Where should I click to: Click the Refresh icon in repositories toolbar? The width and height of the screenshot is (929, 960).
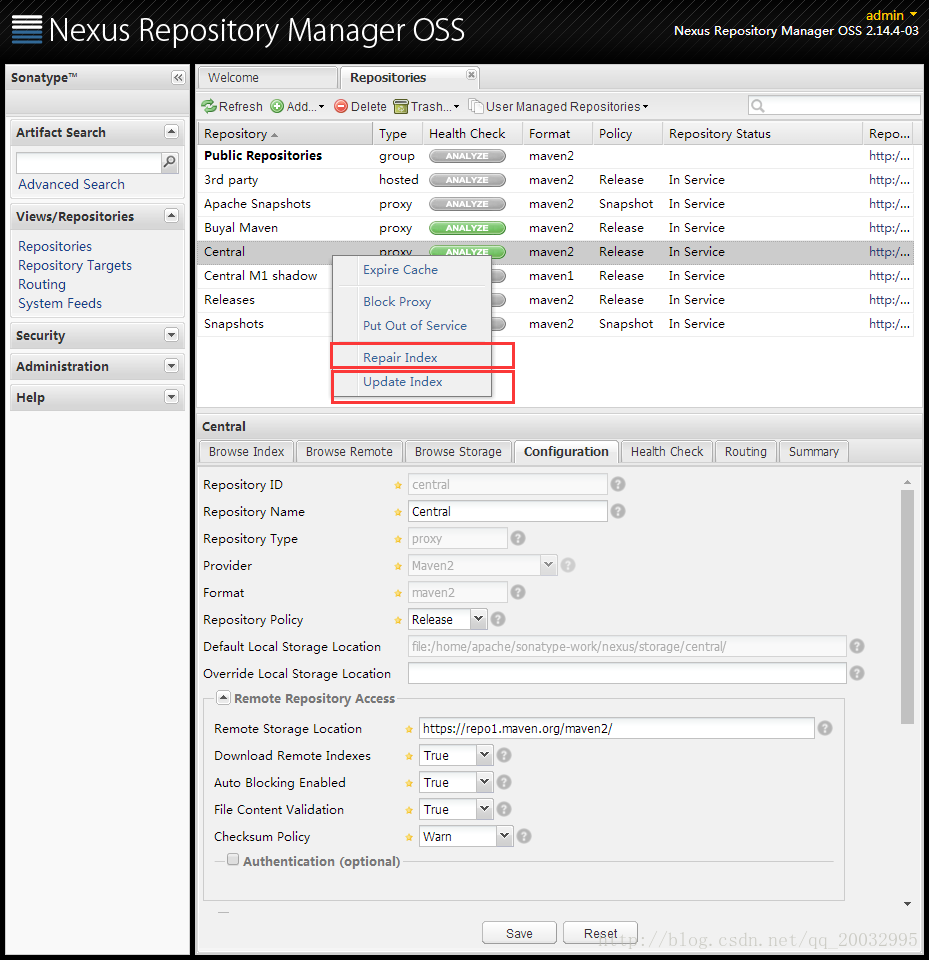(209, 107)
